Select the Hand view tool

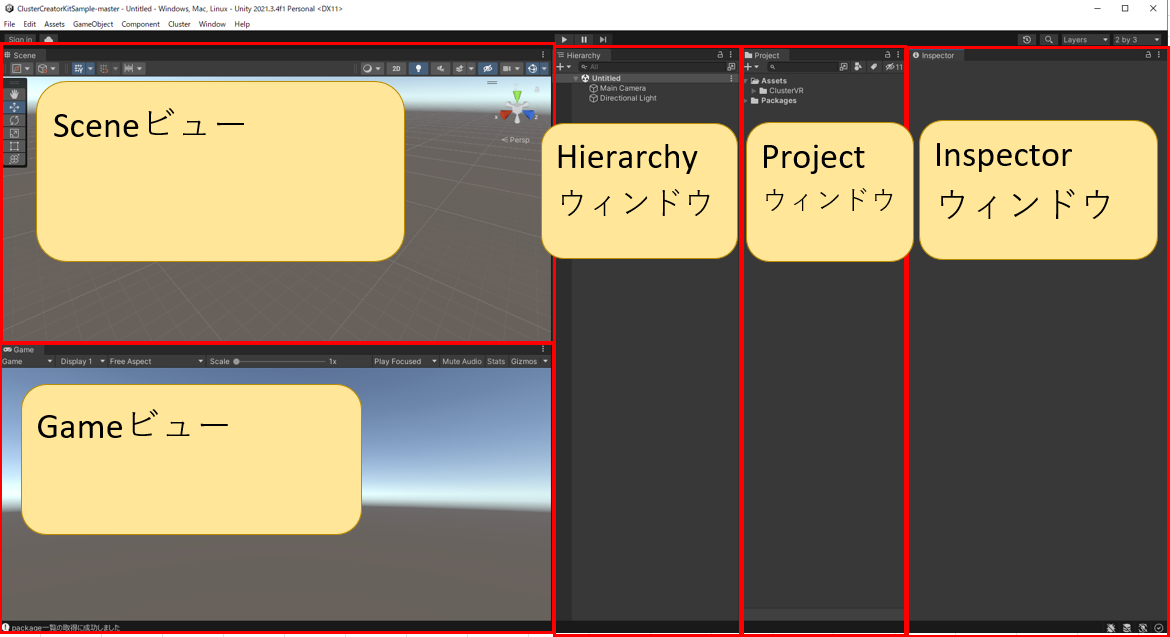point(14,95)
